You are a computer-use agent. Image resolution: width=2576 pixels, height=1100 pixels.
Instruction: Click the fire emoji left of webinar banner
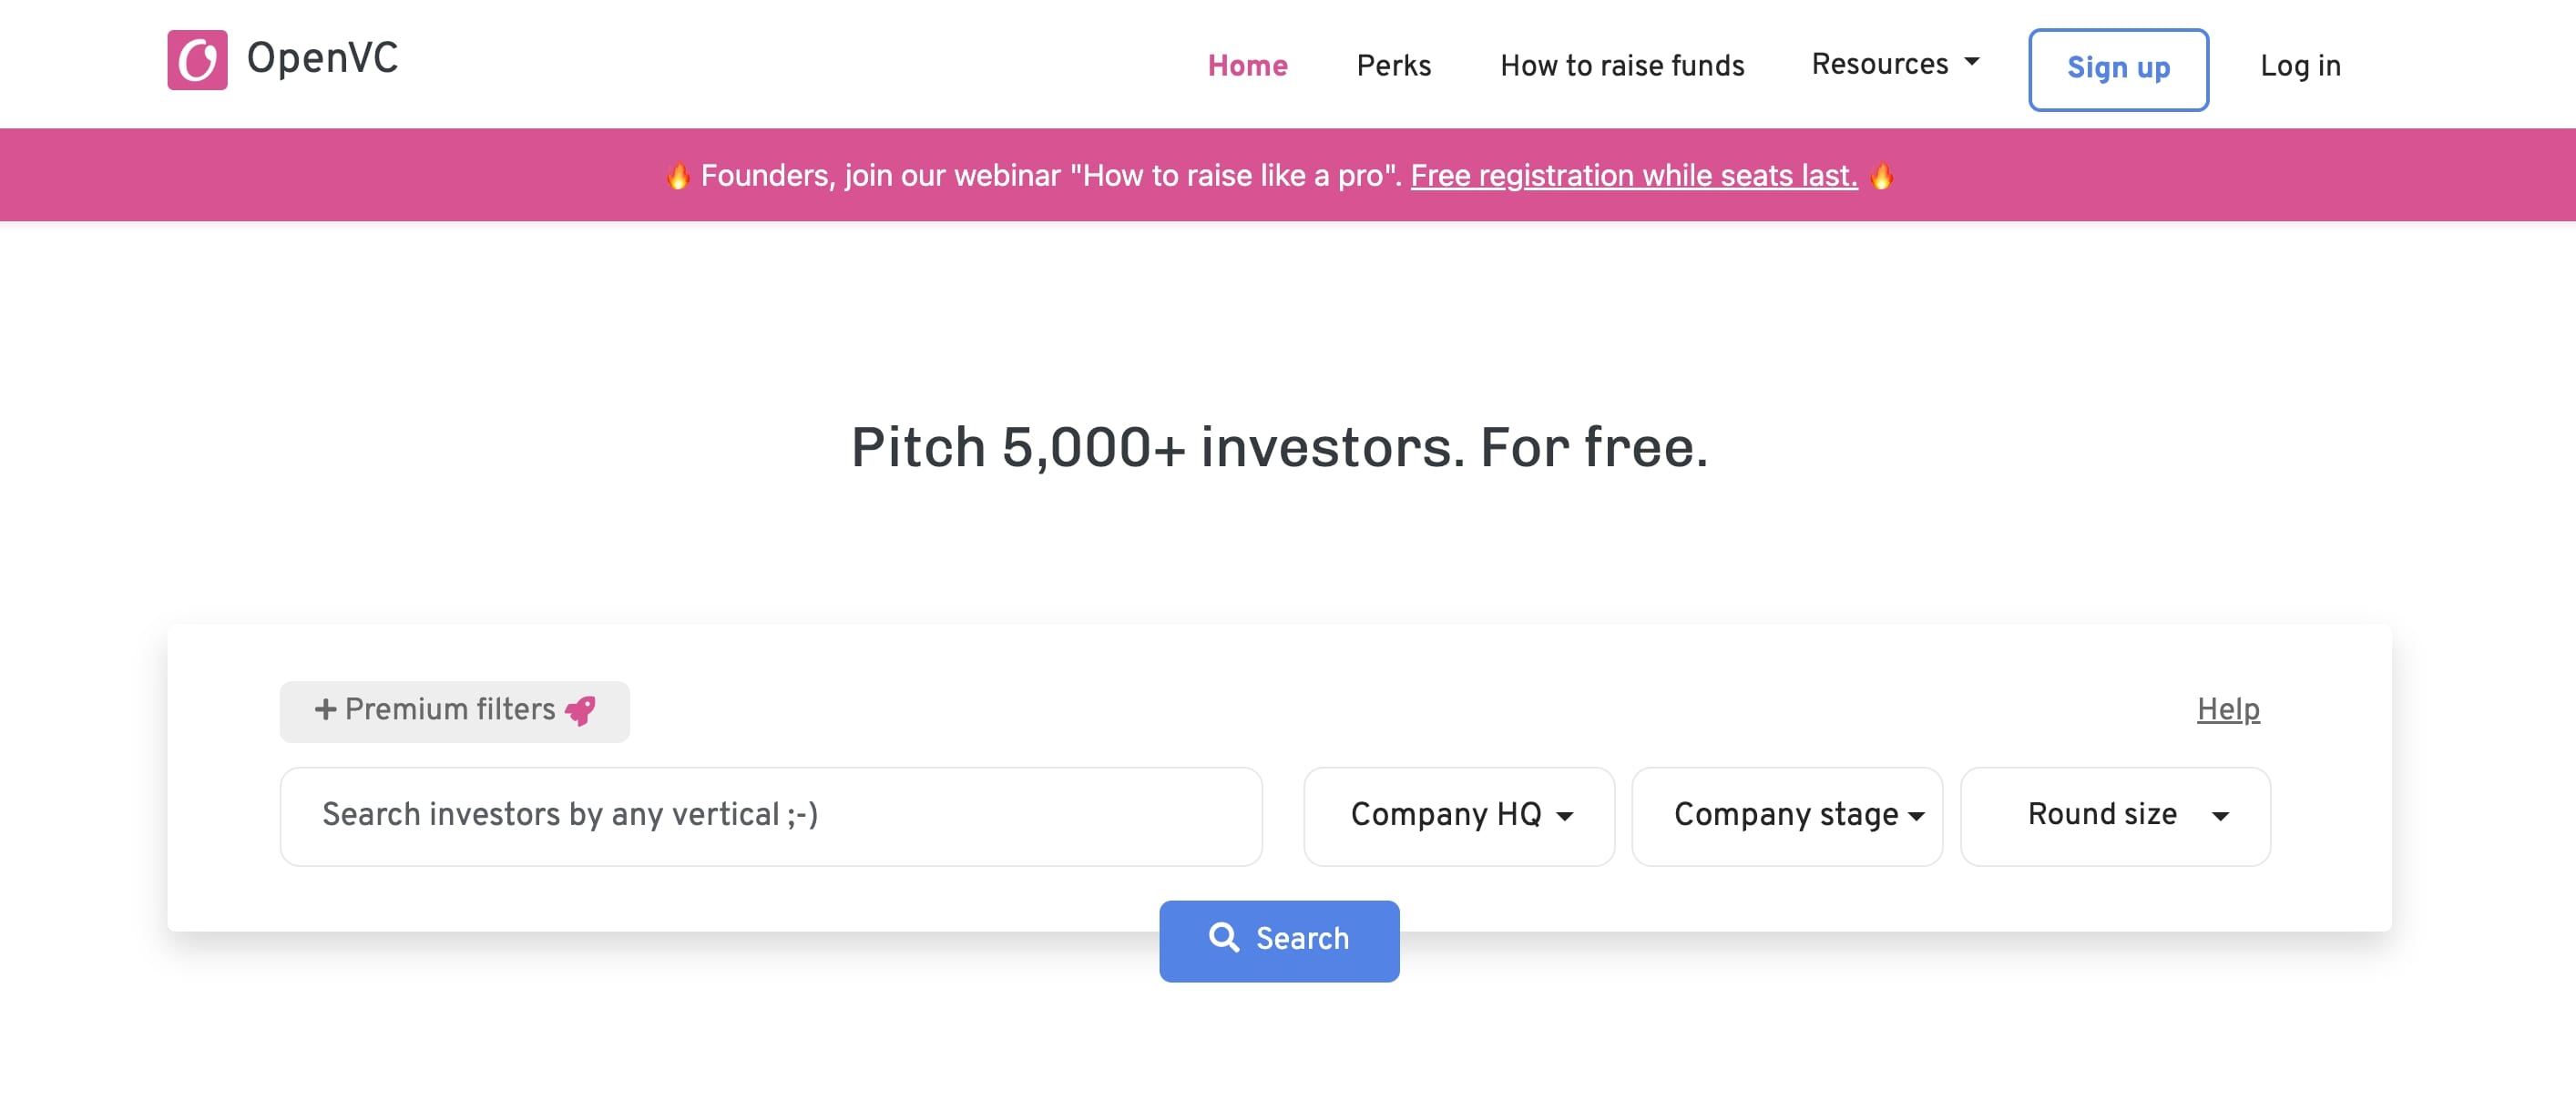coord(678,176)
